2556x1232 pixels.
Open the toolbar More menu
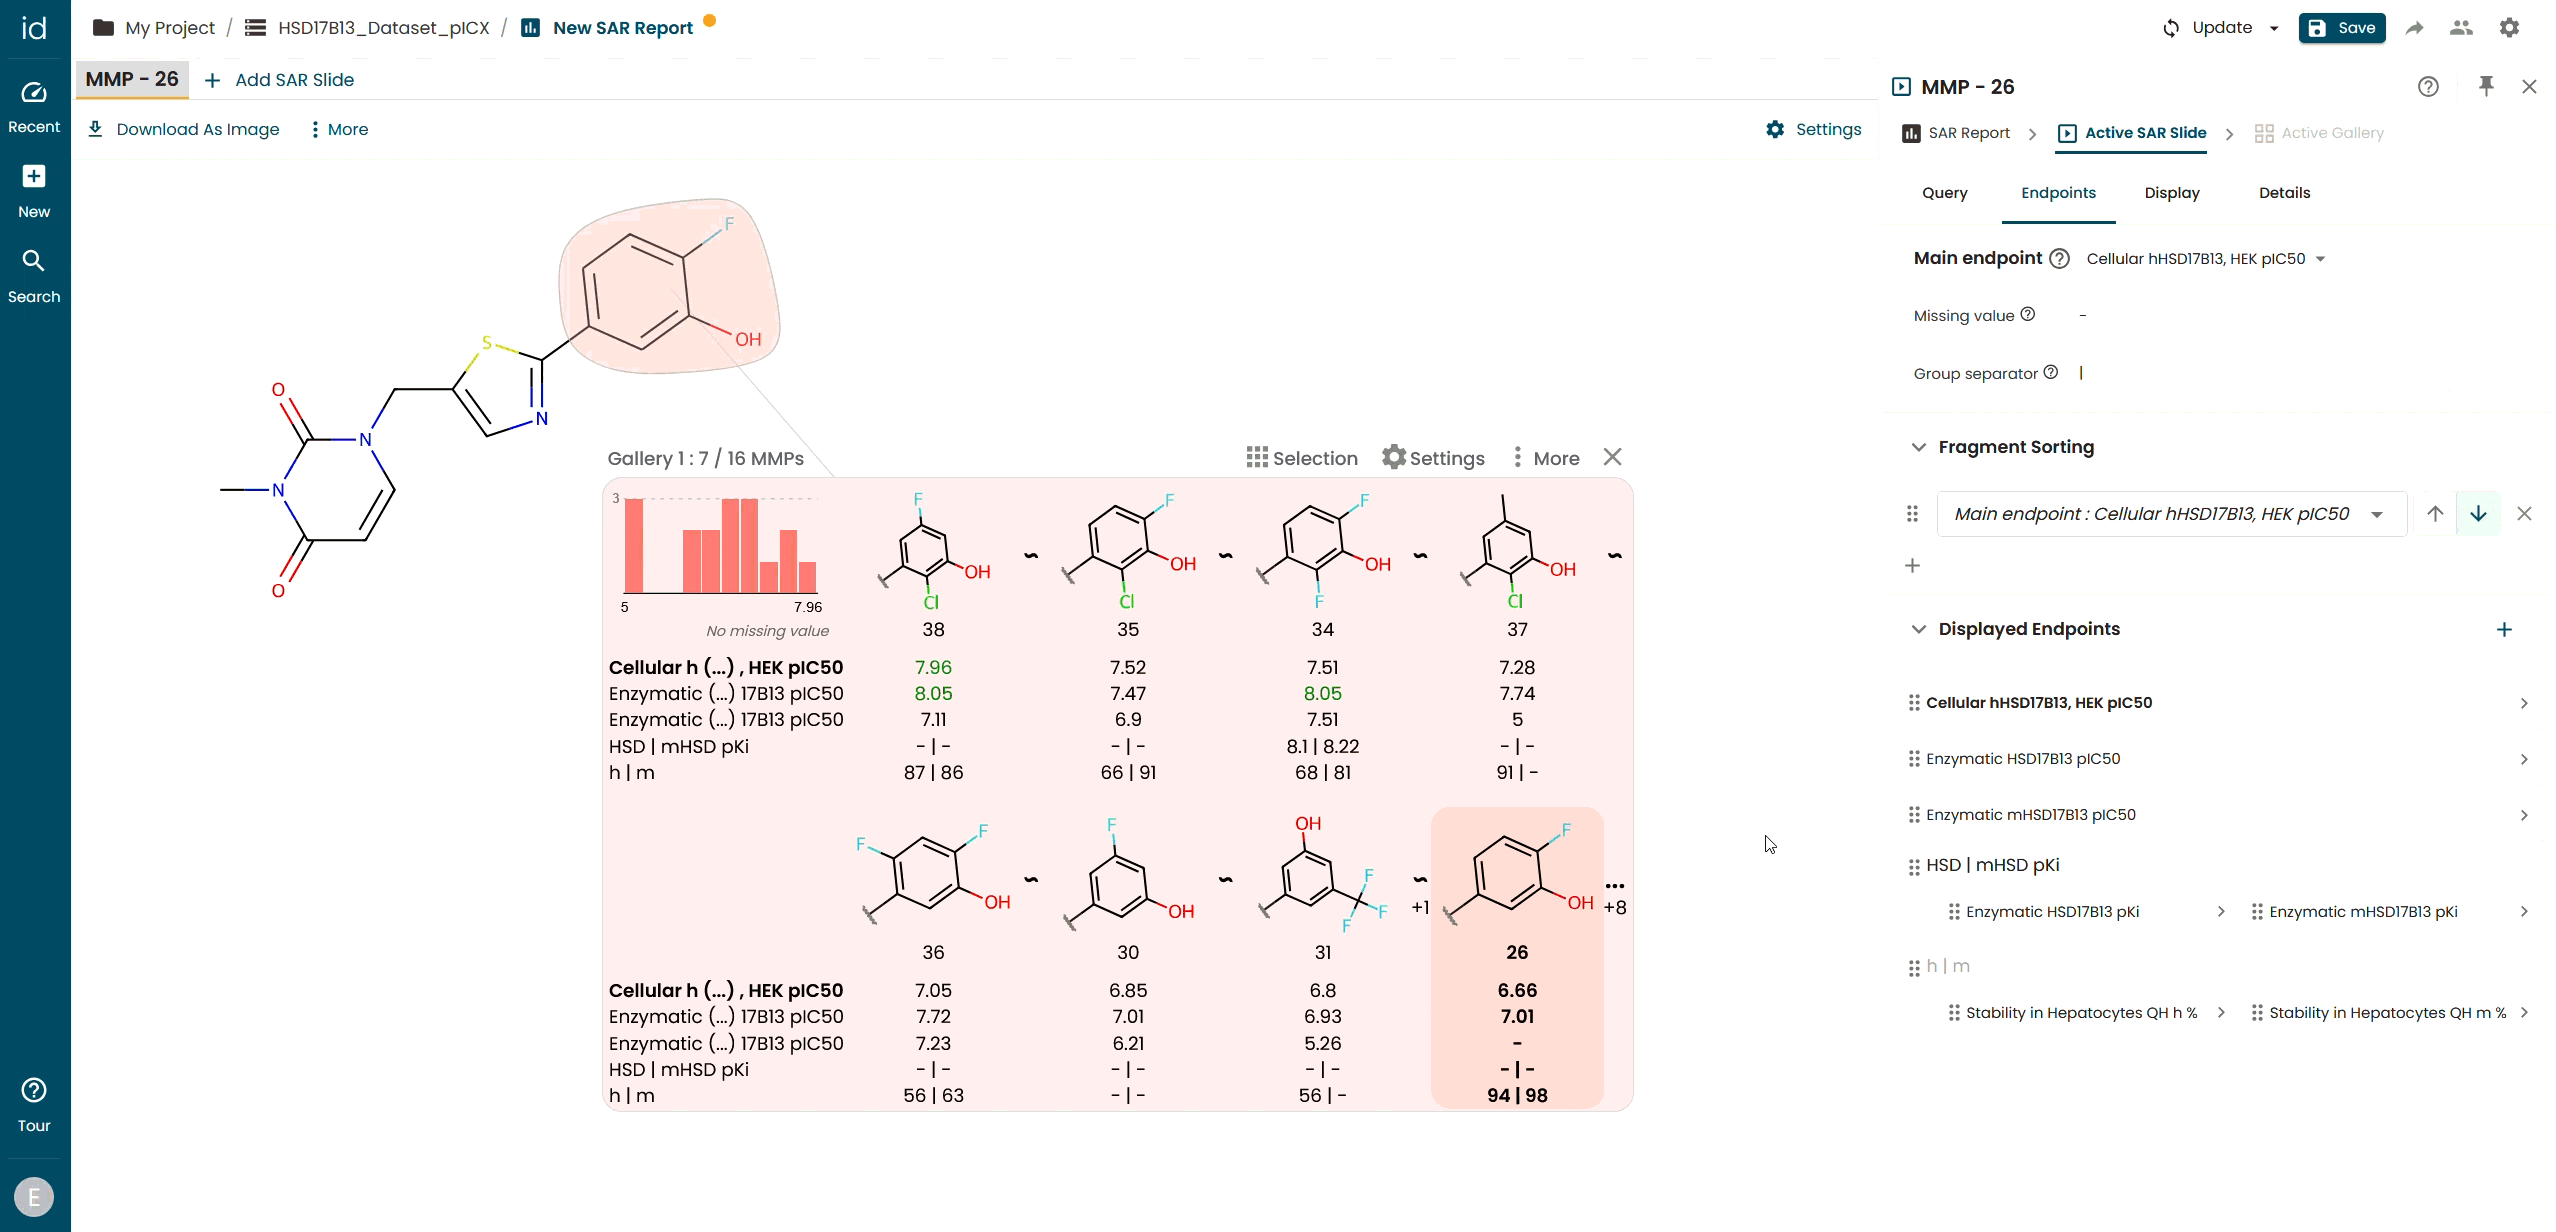pyautogui.click(x=339, y=129)
